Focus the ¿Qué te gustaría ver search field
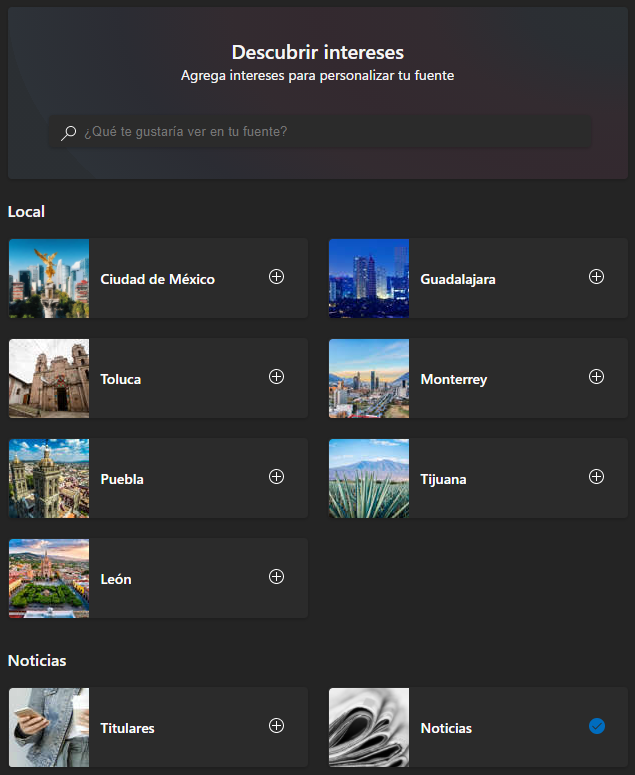 (x=320, y=131)
